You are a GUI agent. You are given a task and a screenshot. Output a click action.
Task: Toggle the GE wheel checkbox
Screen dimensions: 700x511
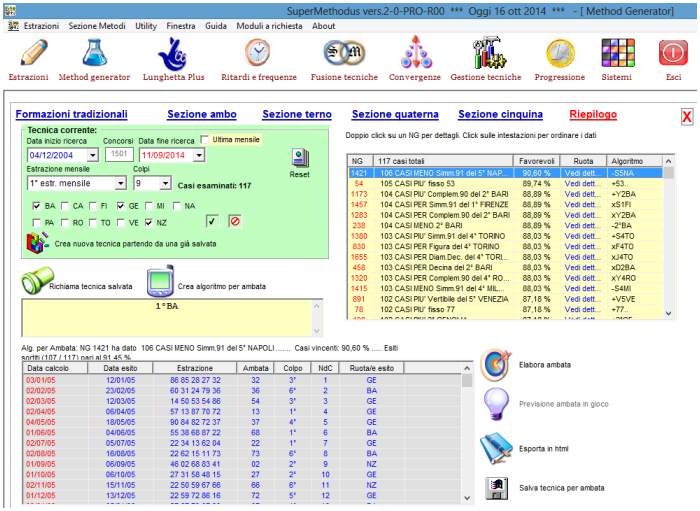121,206
